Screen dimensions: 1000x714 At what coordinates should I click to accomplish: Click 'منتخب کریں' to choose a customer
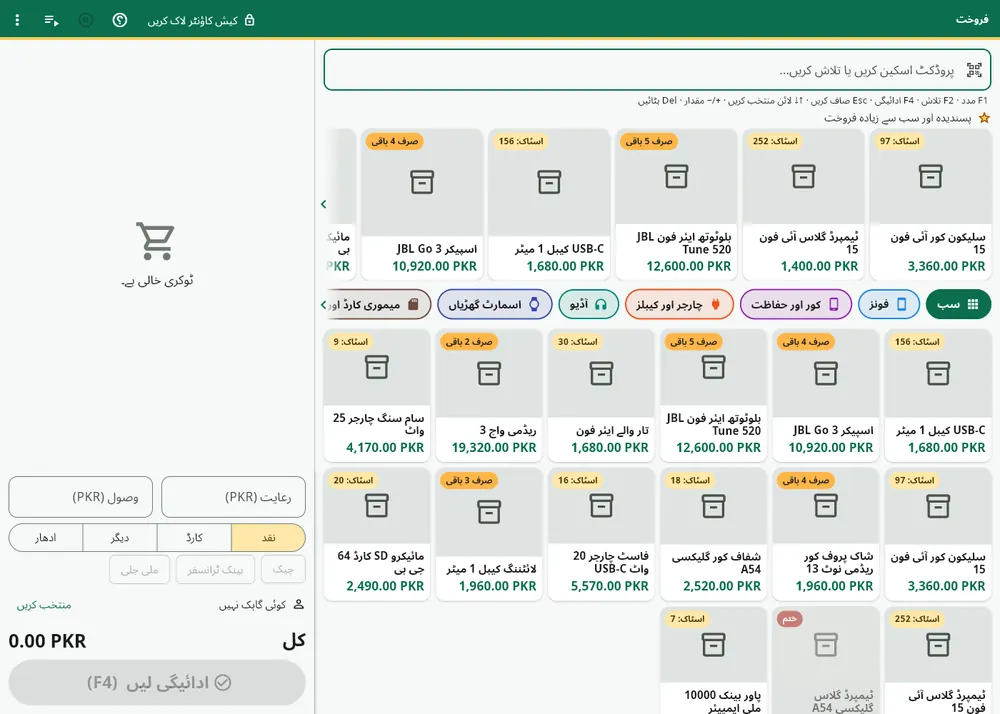tap(44, 605)
